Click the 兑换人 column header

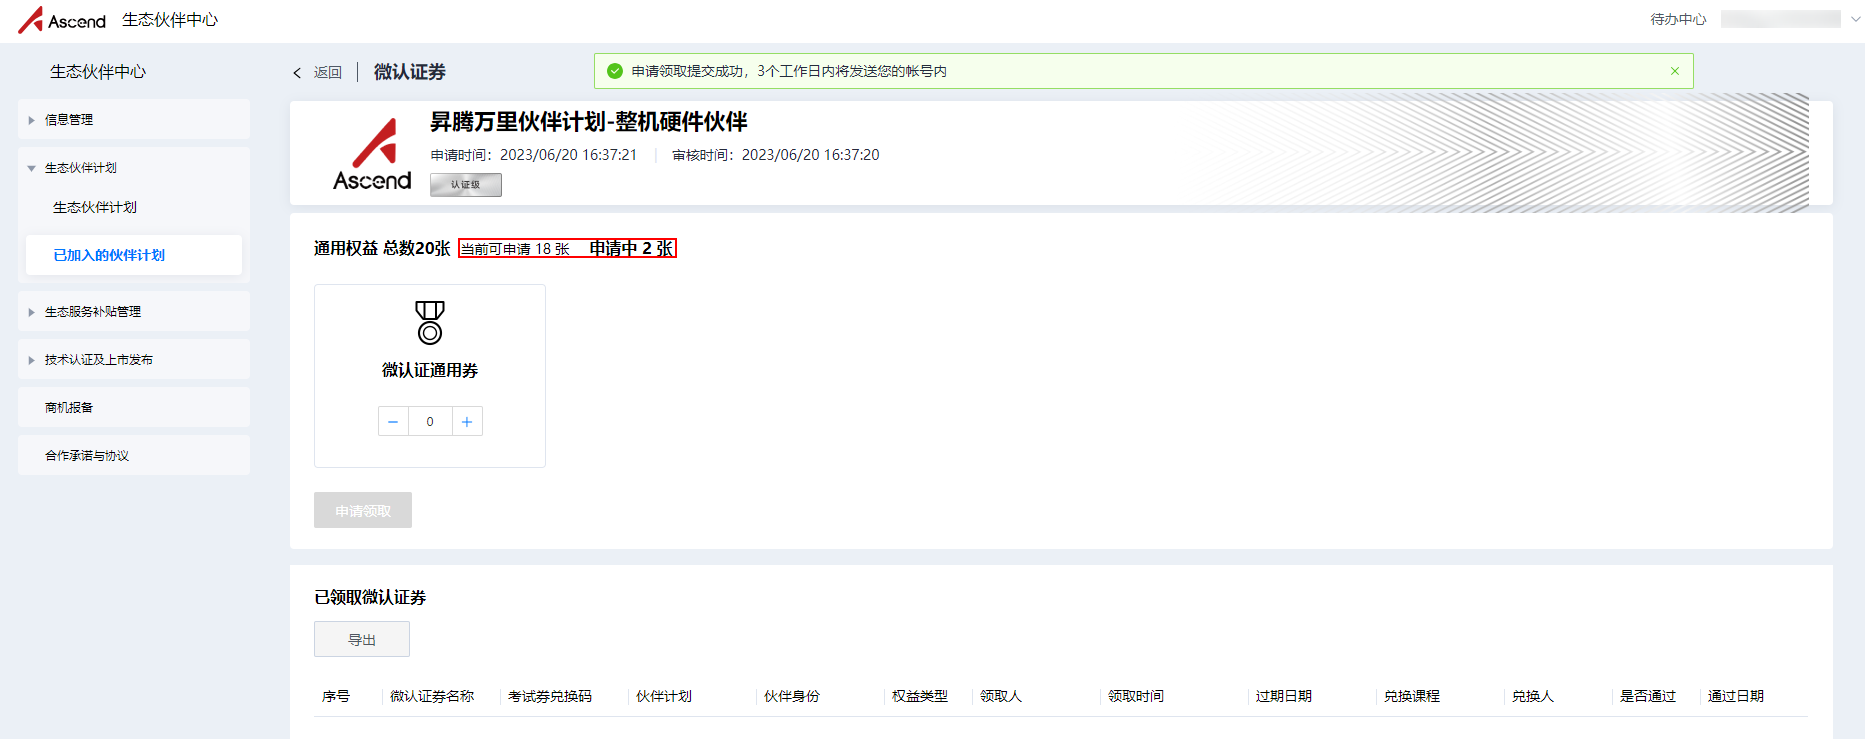1533,696
